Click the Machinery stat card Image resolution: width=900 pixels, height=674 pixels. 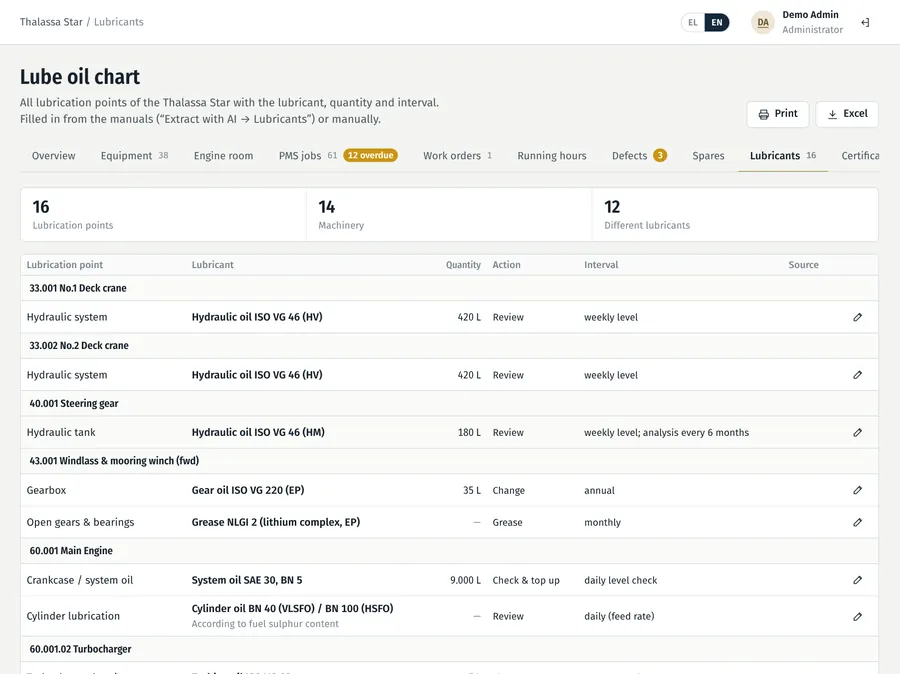coord(449,215)
